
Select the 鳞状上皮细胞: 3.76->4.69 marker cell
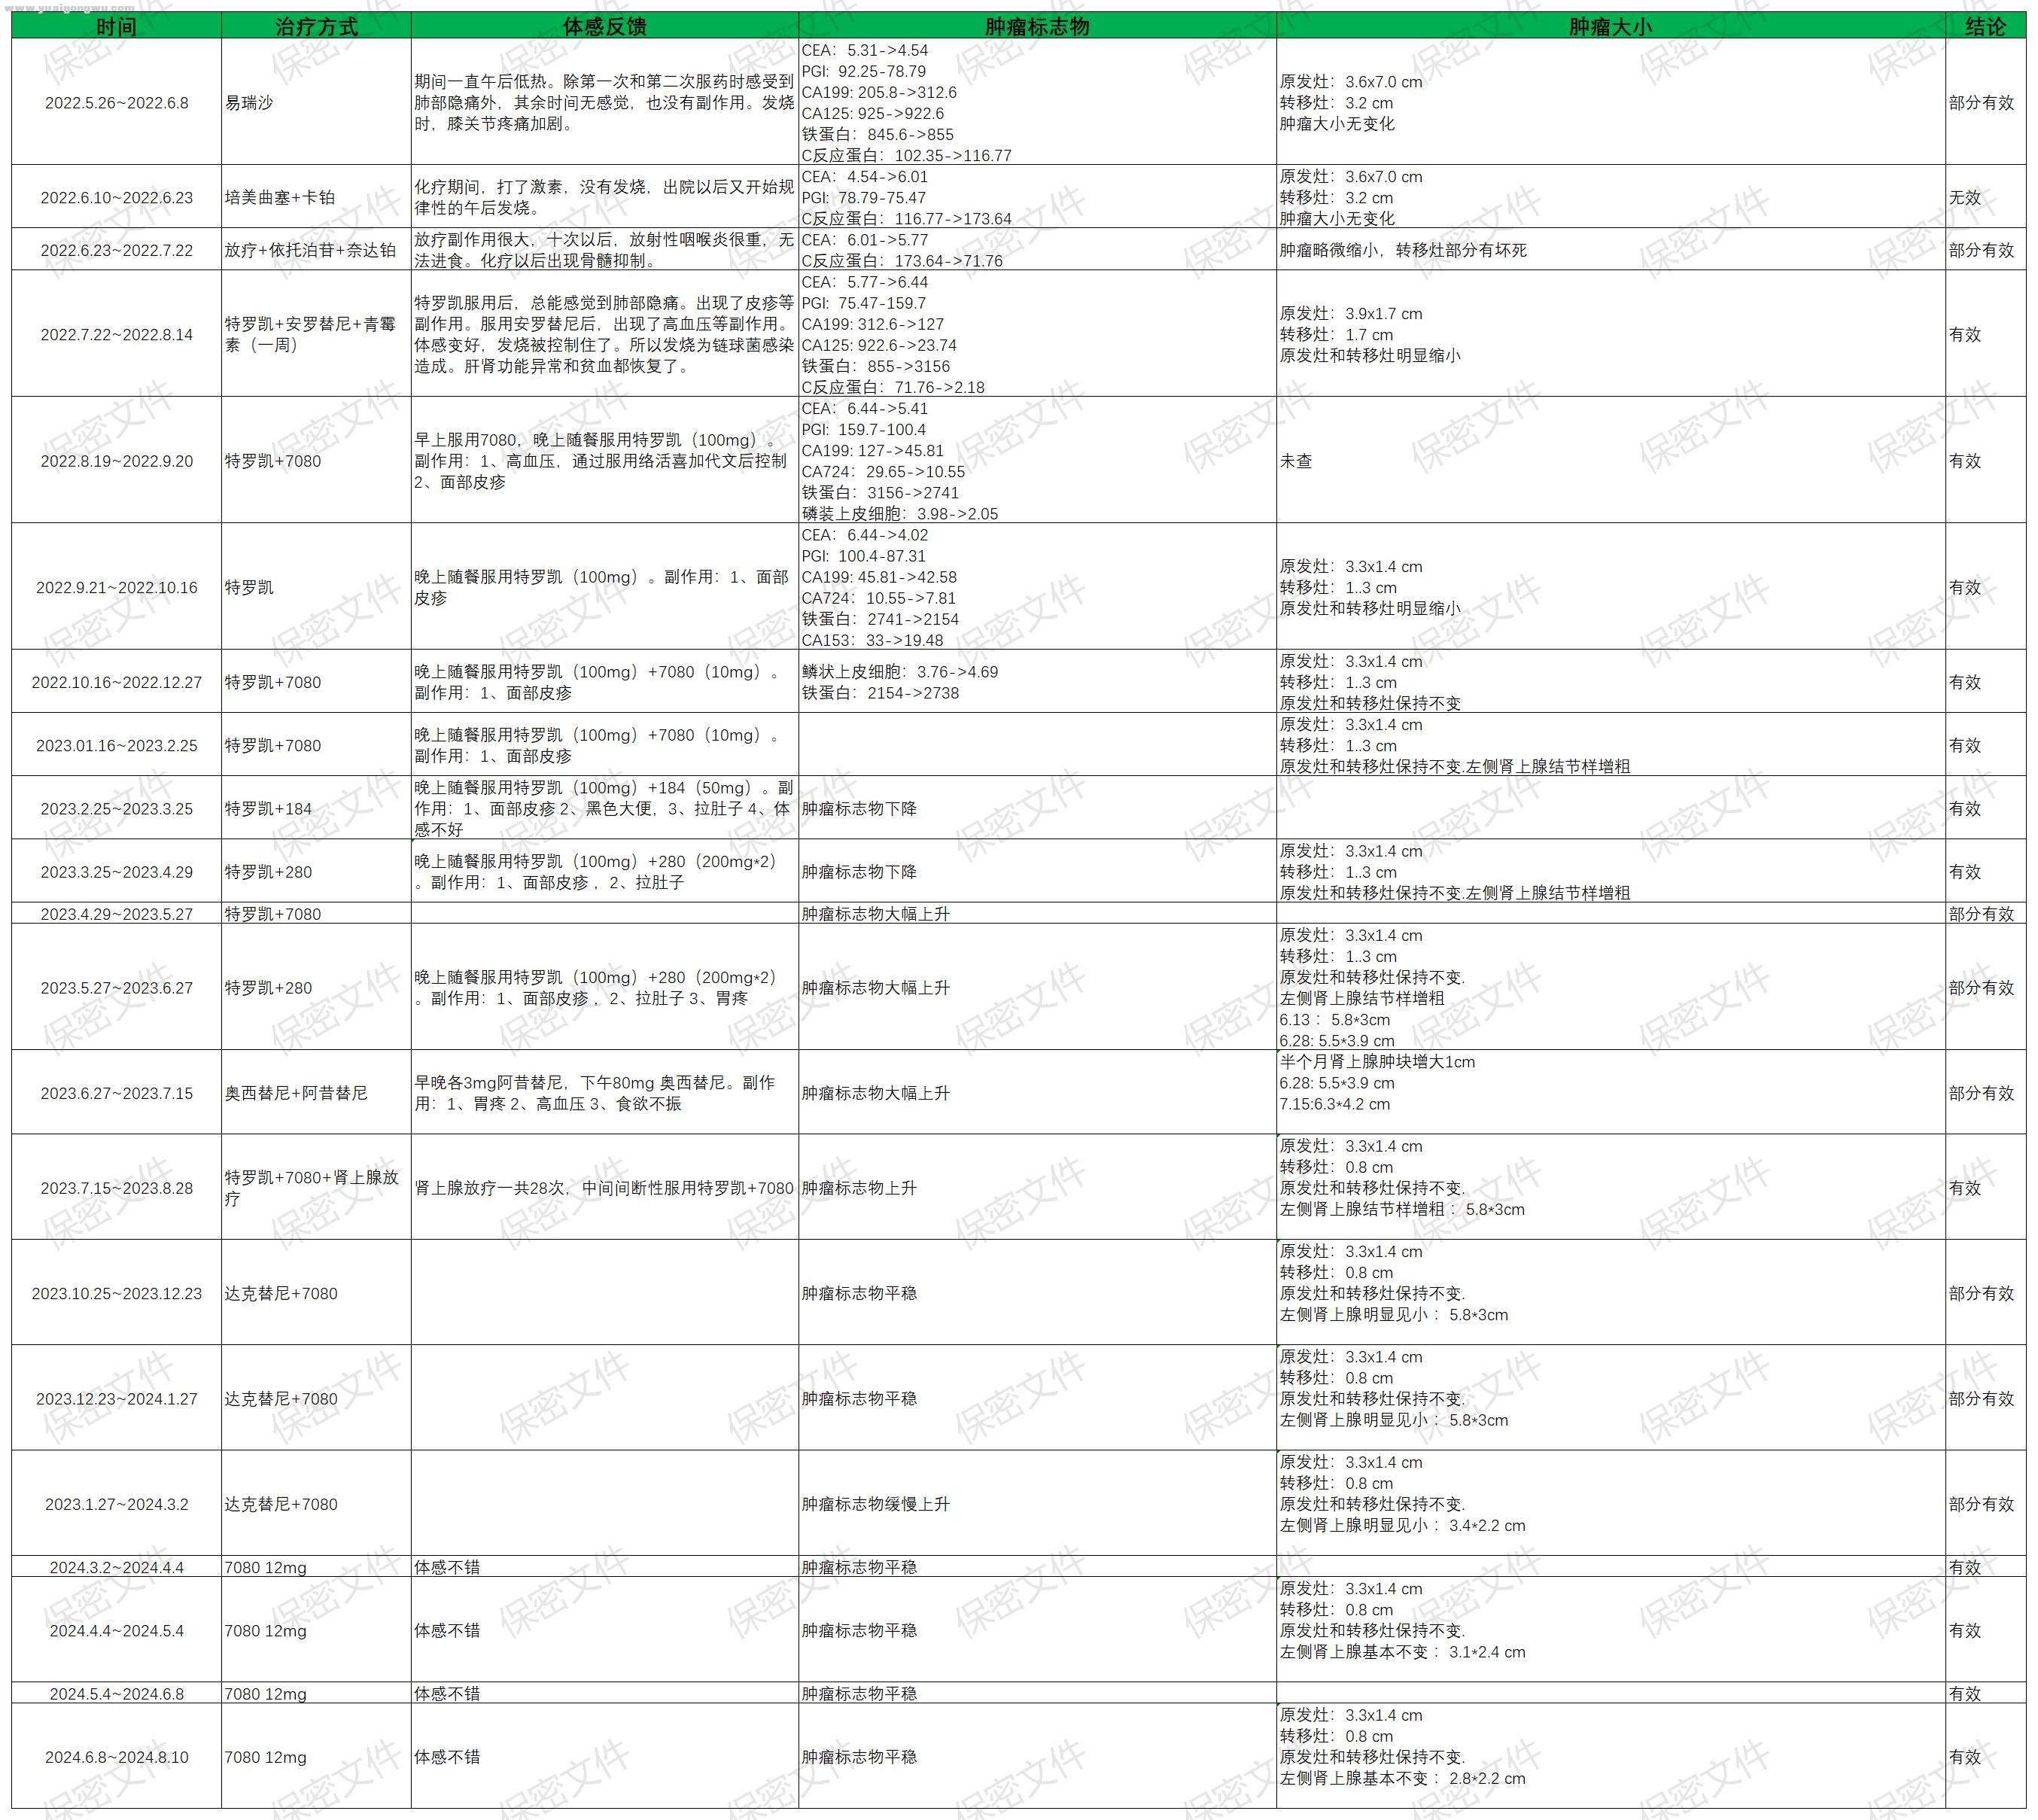(1037, 682)
